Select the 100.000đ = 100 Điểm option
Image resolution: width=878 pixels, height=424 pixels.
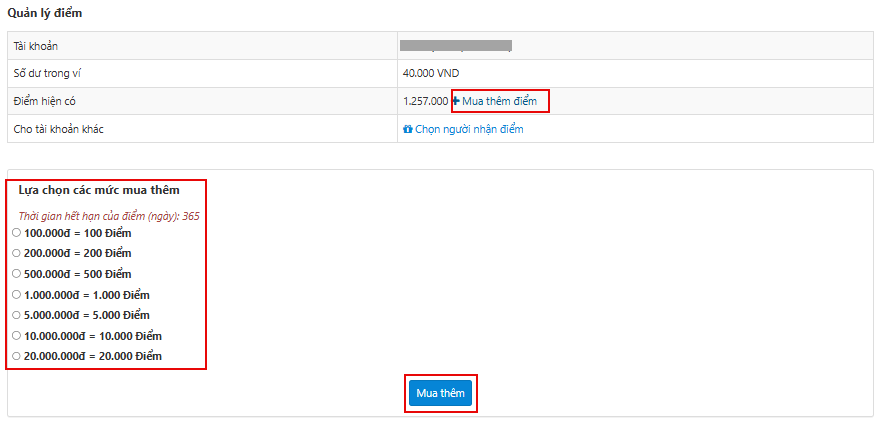[16, 232]
